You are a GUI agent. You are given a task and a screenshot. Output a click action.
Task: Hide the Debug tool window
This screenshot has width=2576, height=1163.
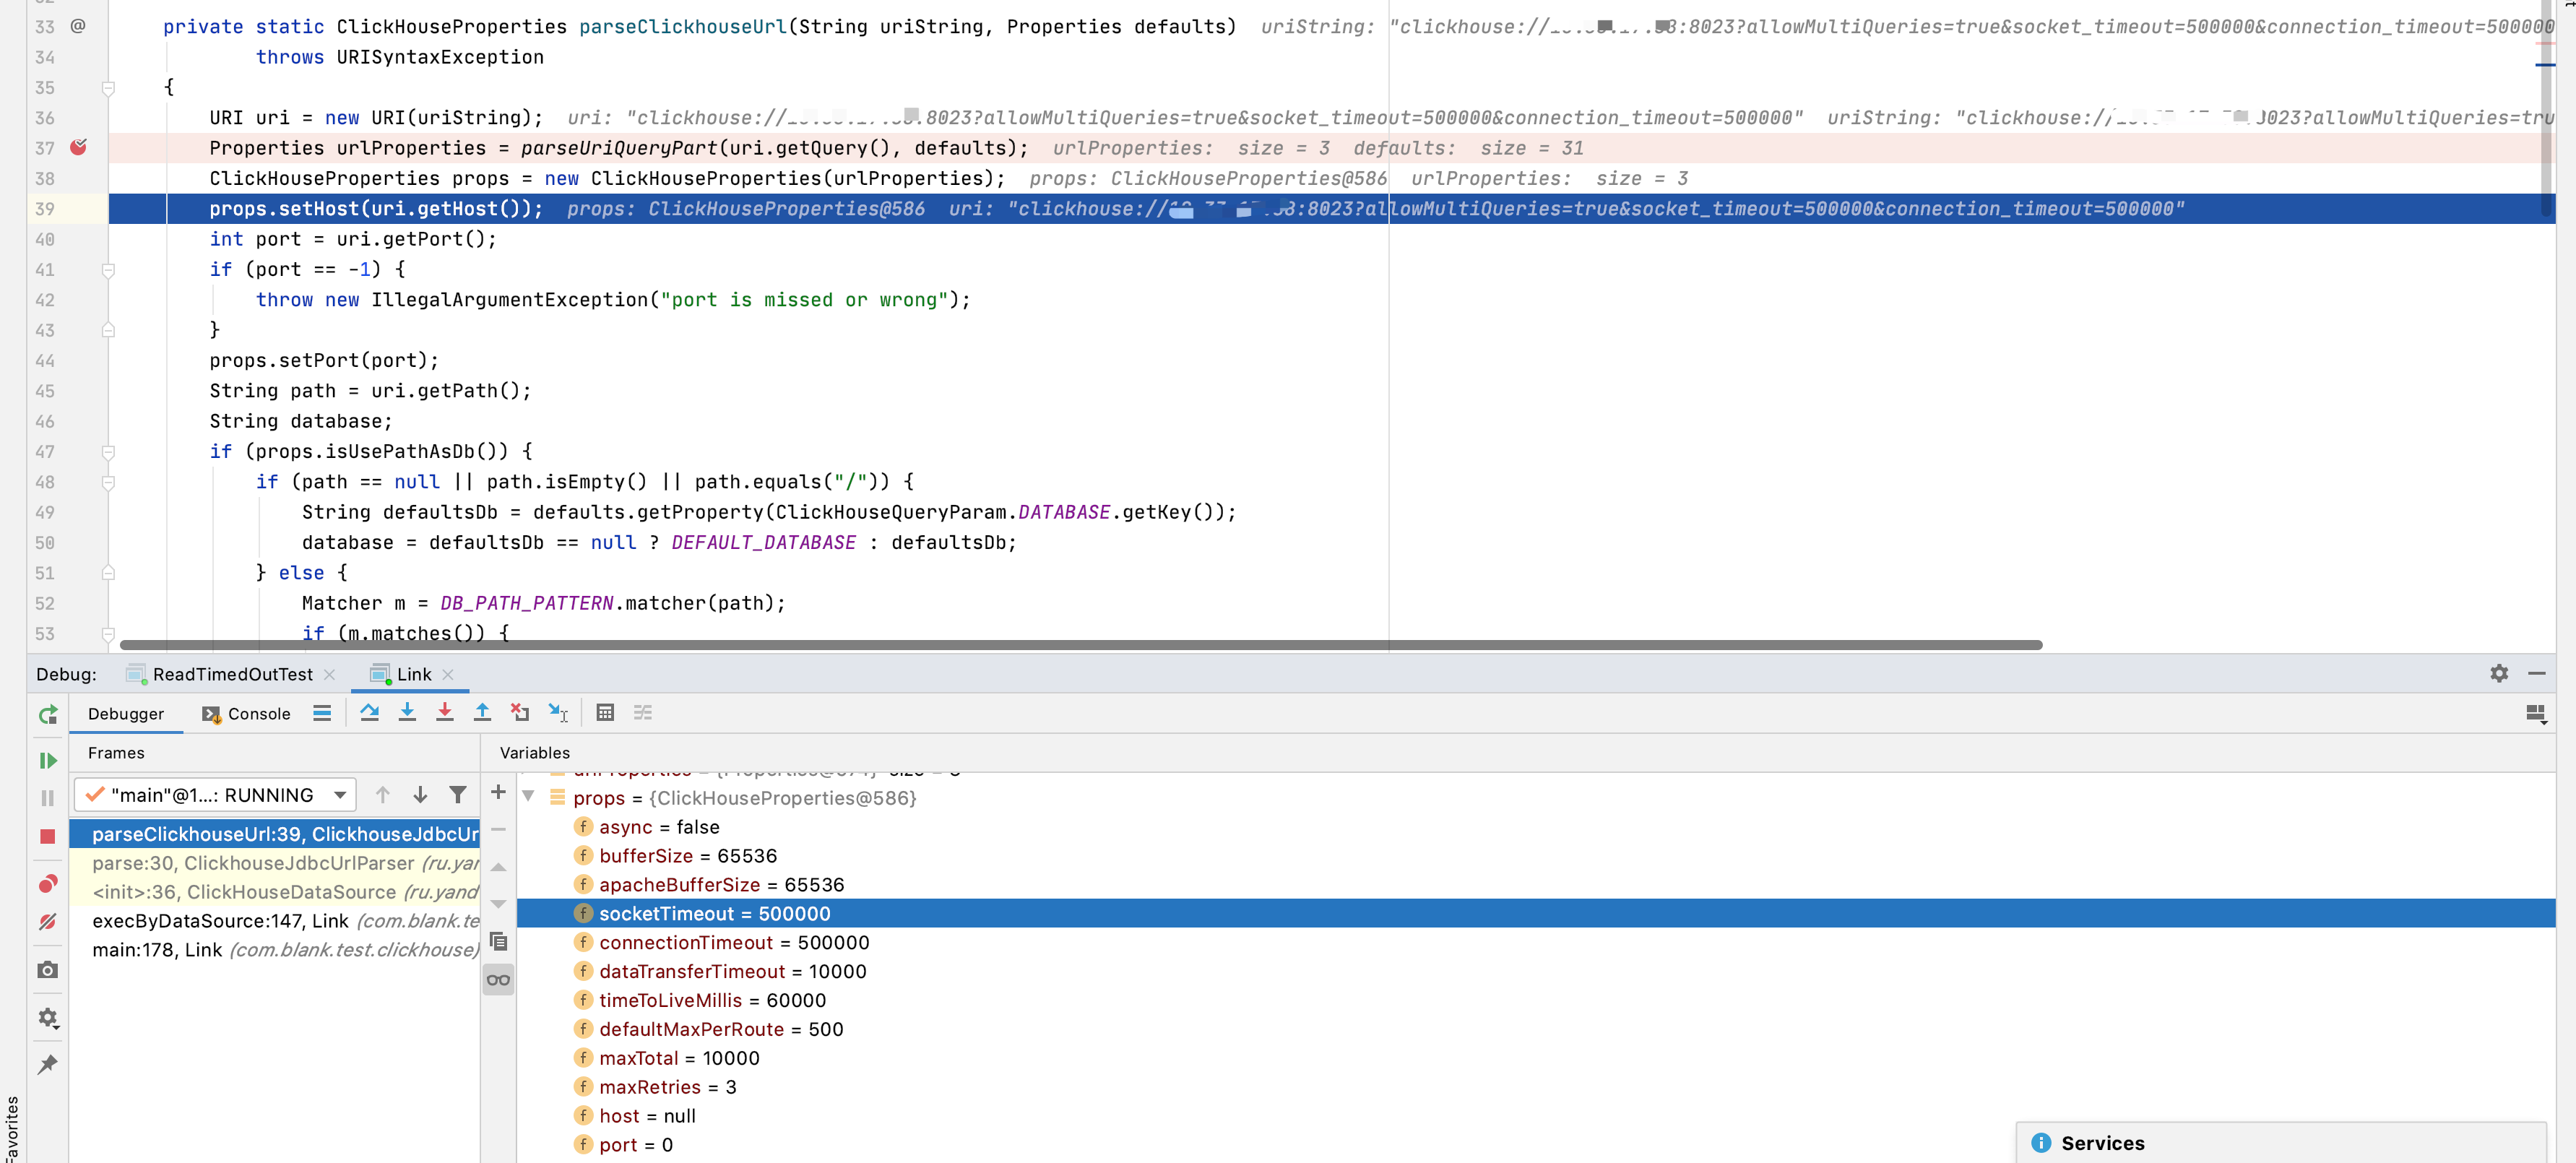pyautogui.click(x=2537, y=674)
